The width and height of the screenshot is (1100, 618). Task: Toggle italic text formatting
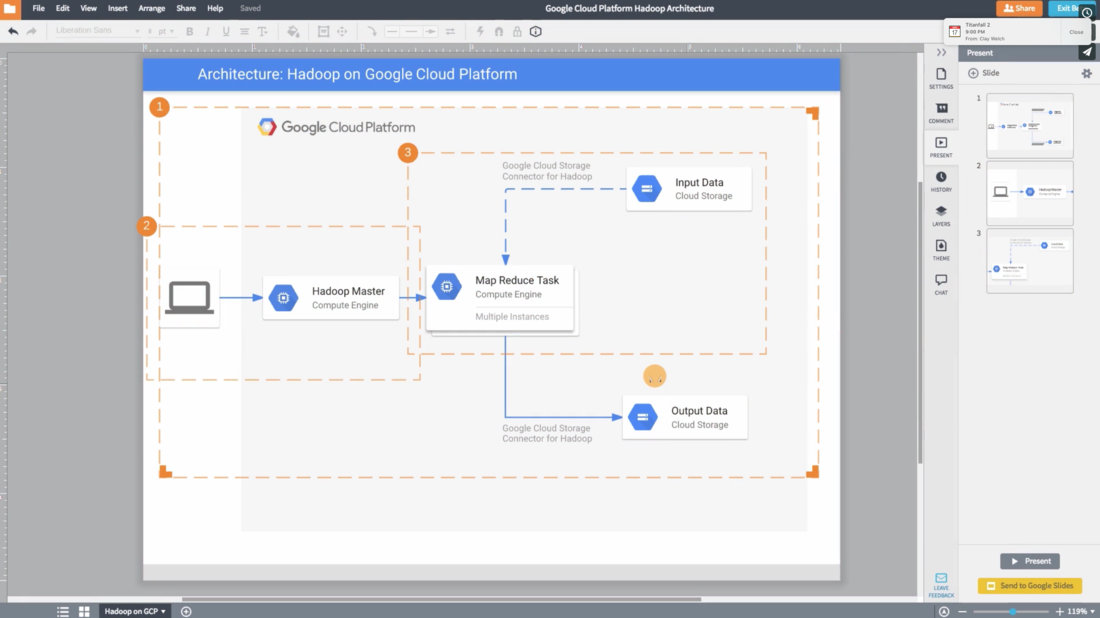(206, 31)
